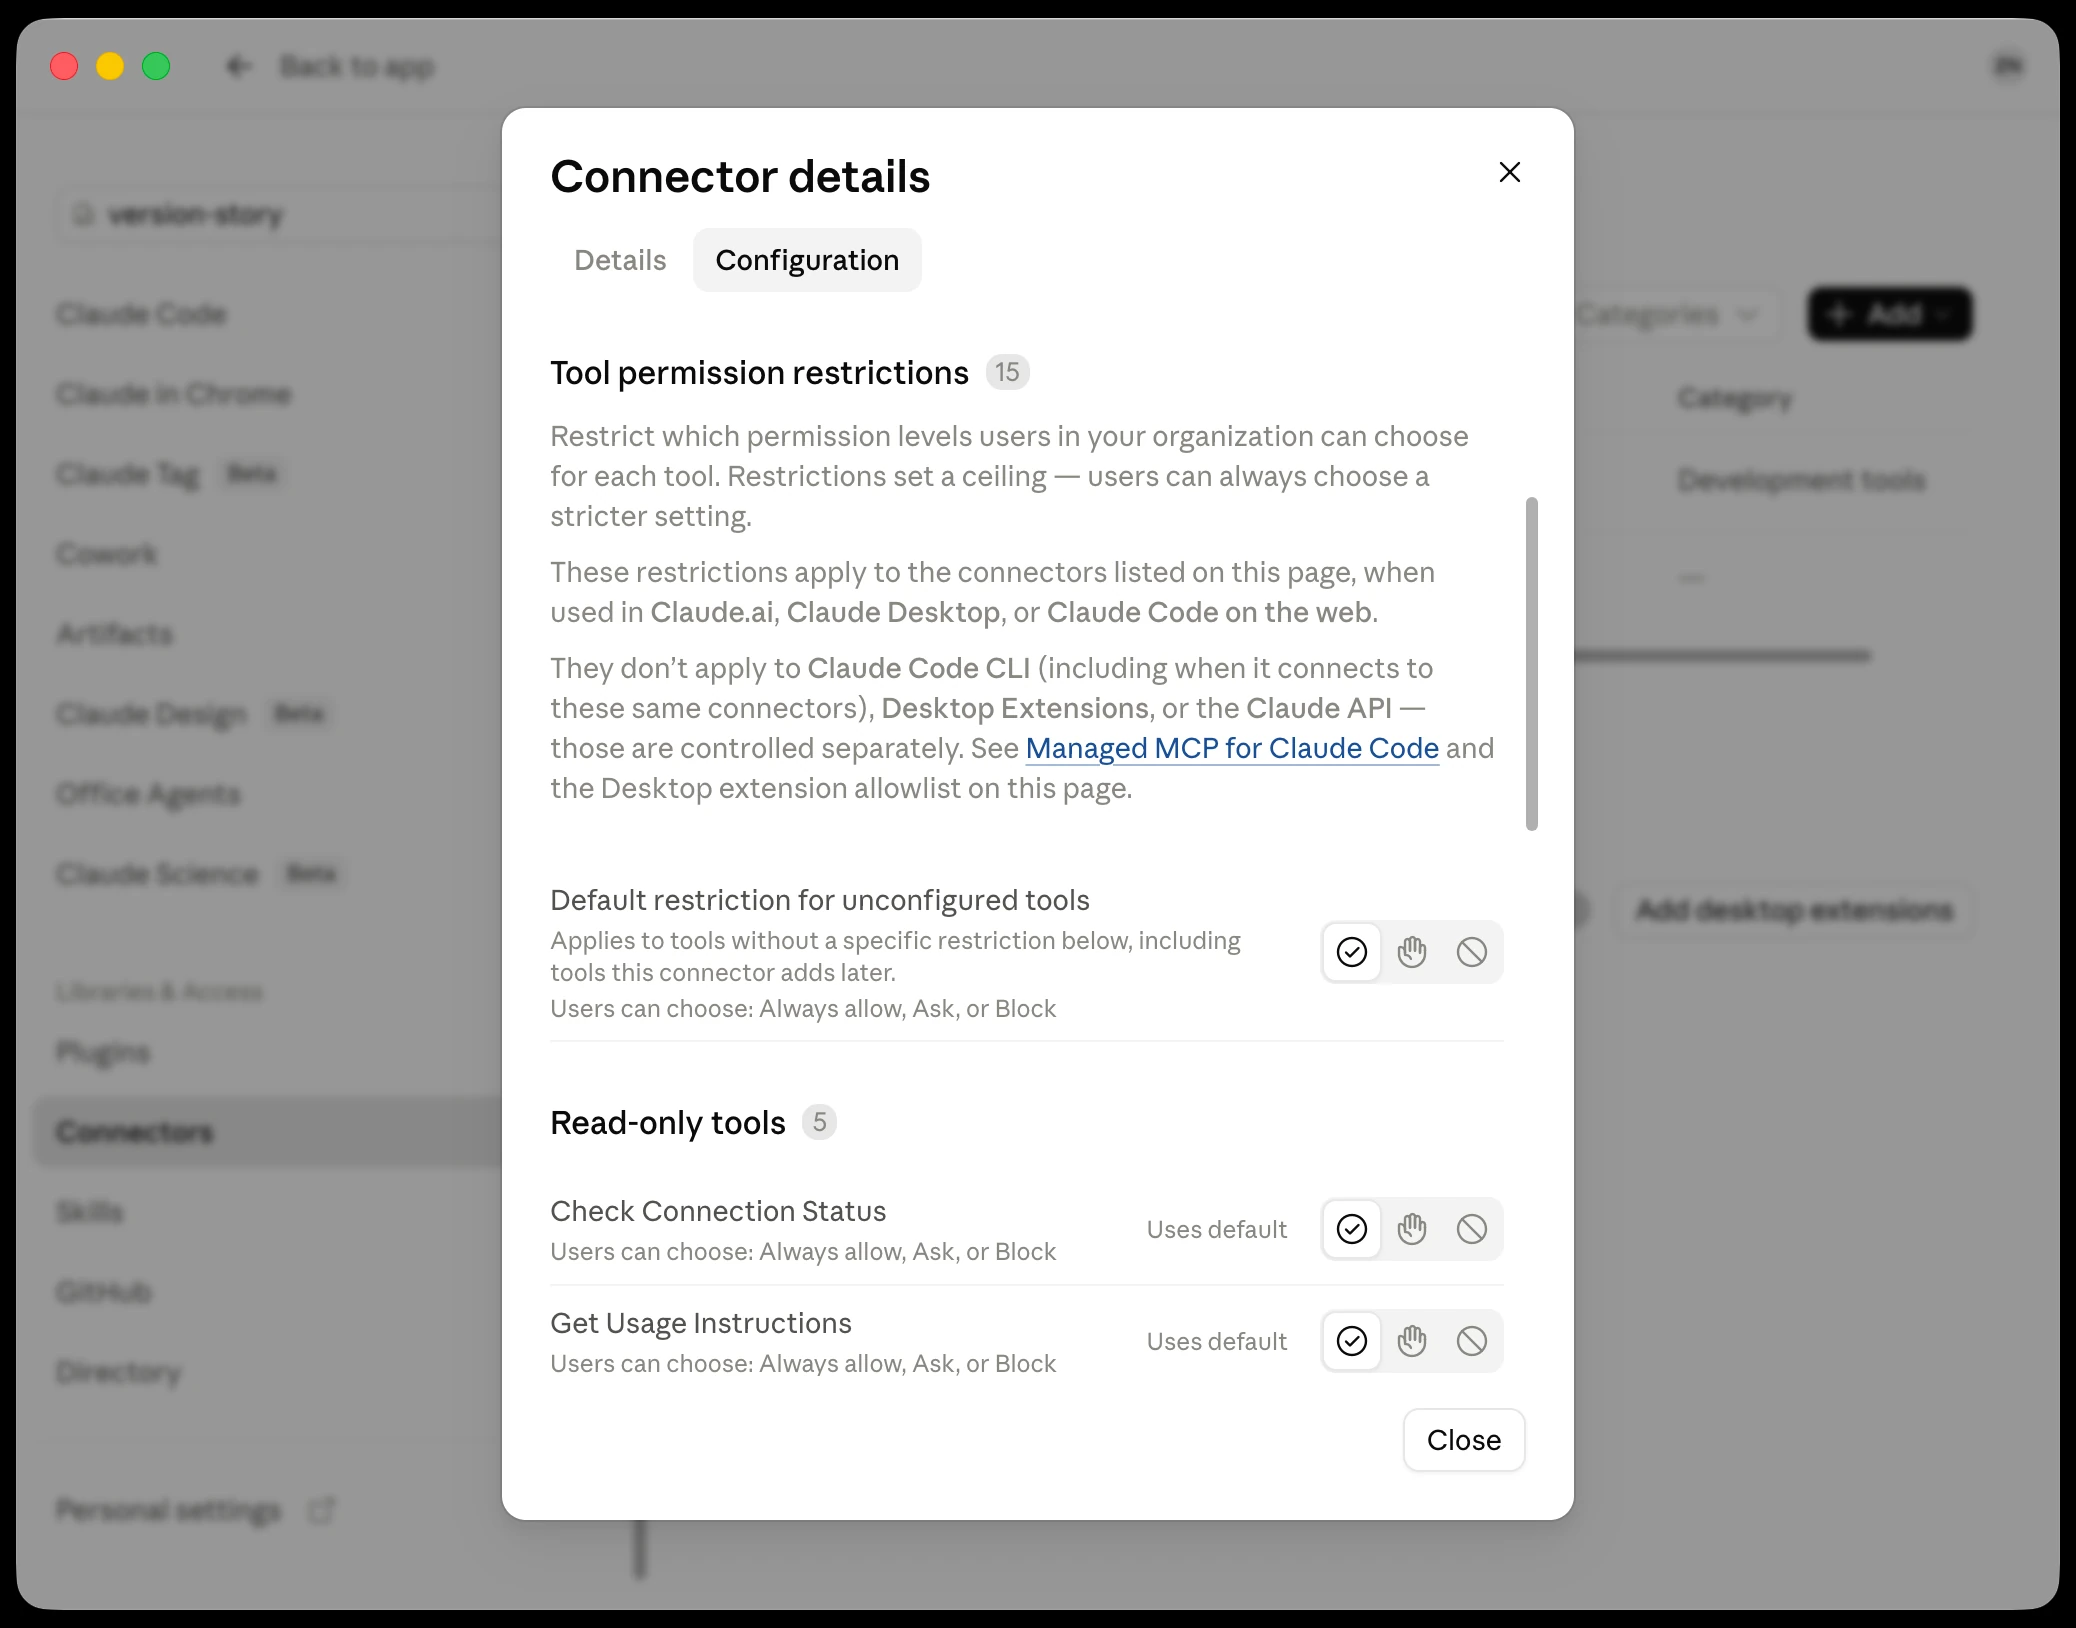This screenshot has width=2076, height=1628.
Task: Open GitHub in the background sidebar
Action: (104, 1292)
